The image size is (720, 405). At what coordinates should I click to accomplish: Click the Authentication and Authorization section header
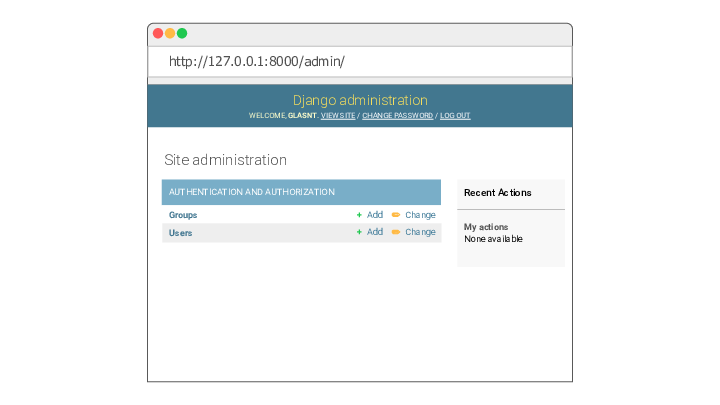coord(301,192)
